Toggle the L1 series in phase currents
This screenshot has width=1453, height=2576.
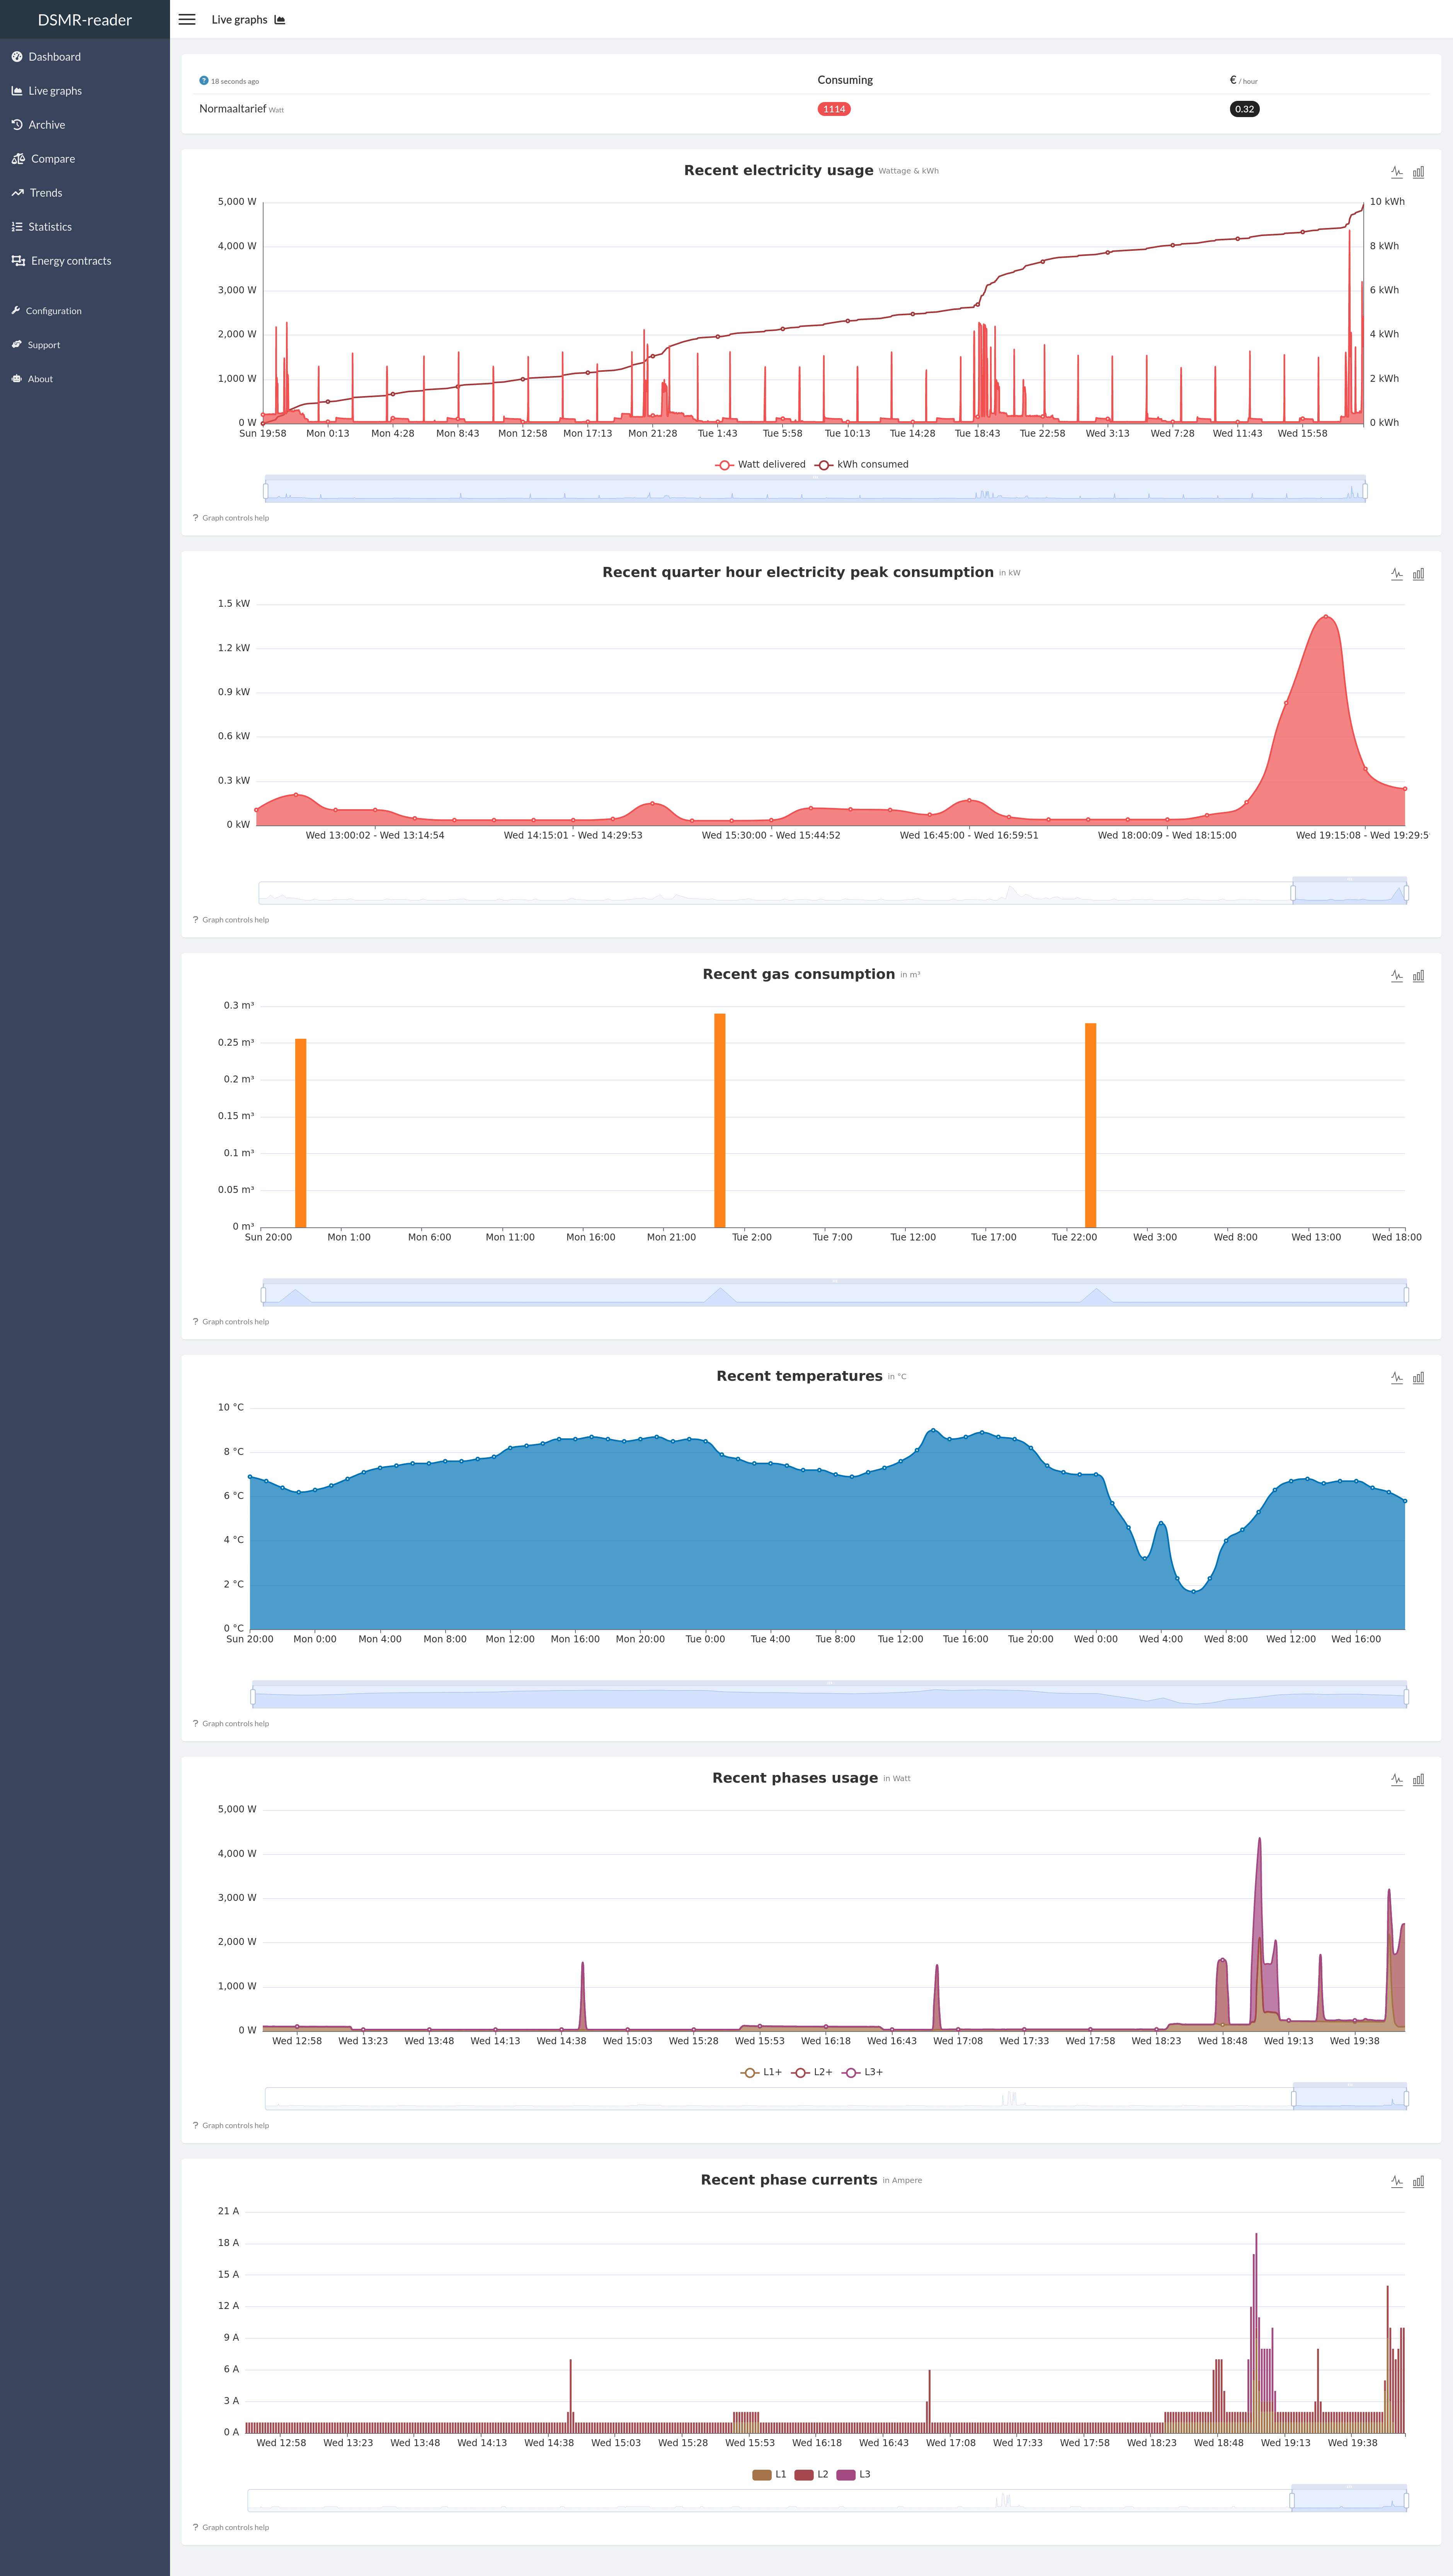(x=769, y=2474)
